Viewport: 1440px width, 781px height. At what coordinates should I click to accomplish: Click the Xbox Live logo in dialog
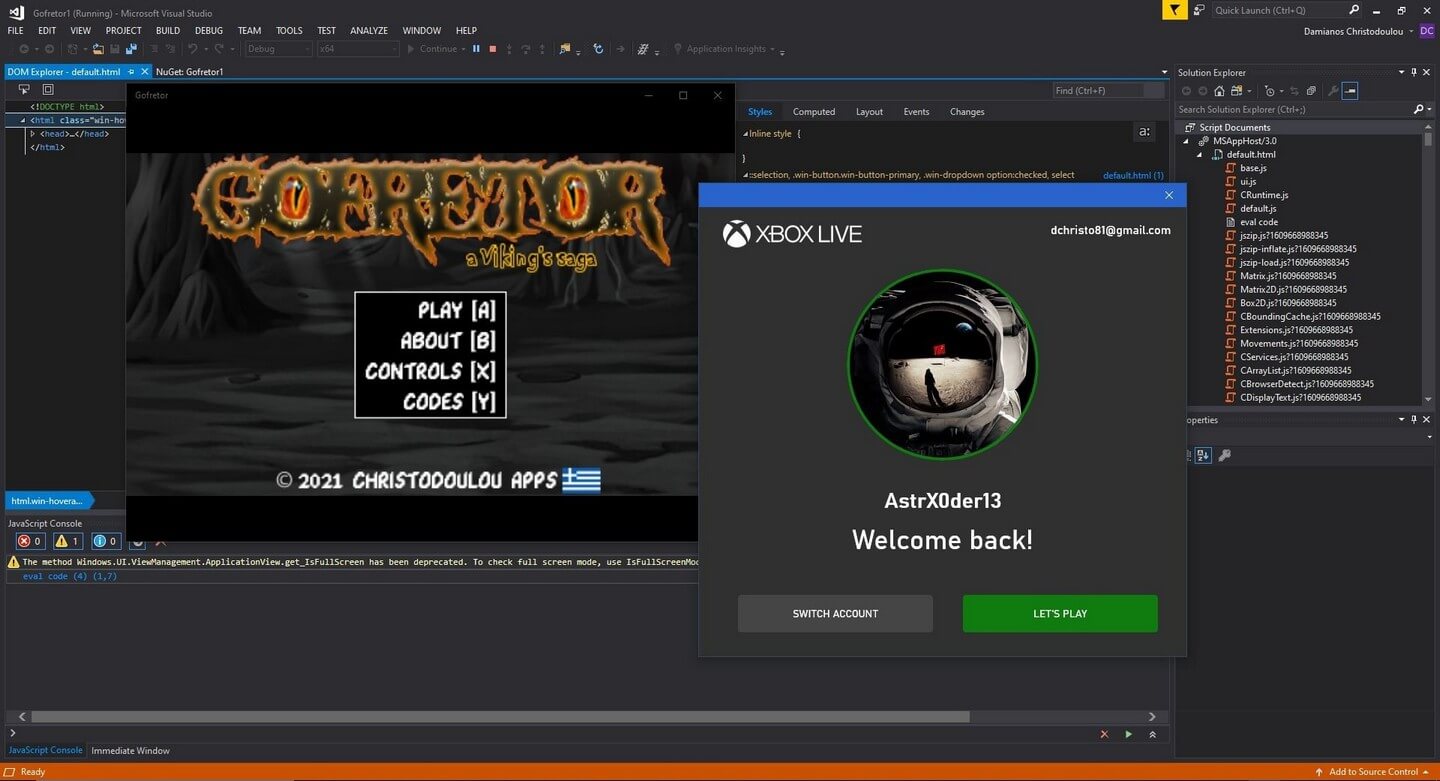792,234
